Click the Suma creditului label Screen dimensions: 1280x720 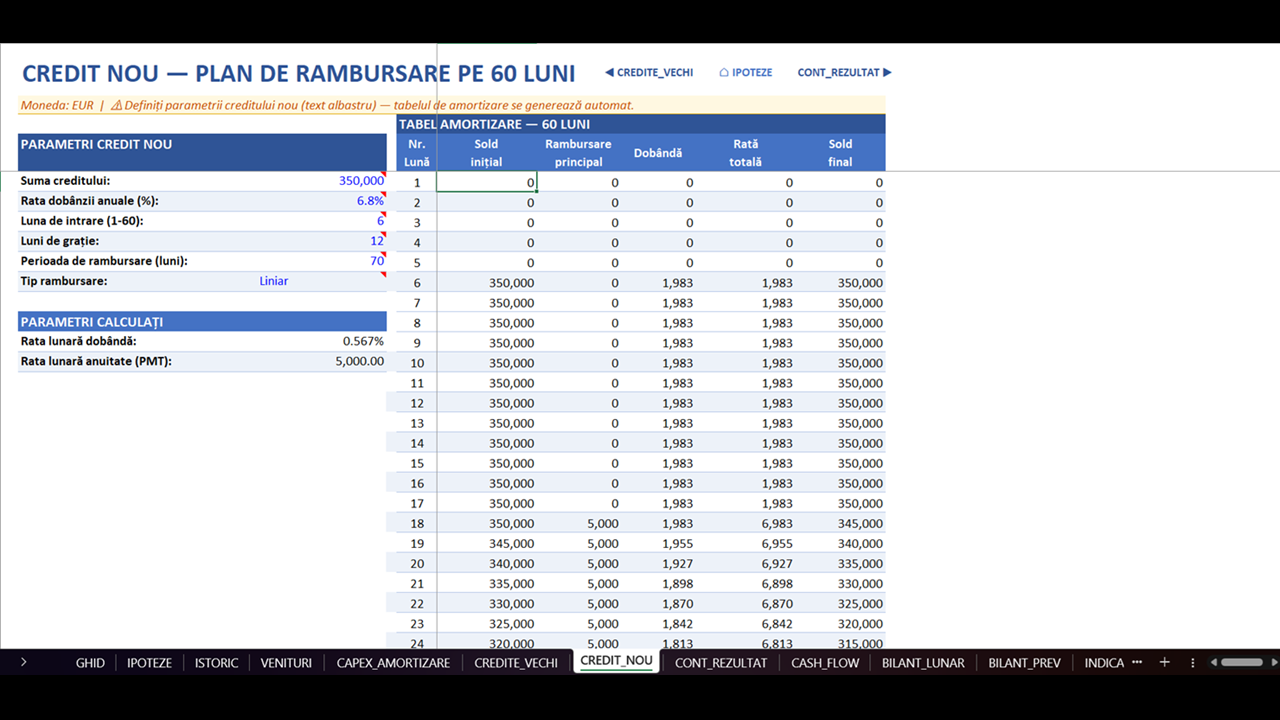[66, 181]
